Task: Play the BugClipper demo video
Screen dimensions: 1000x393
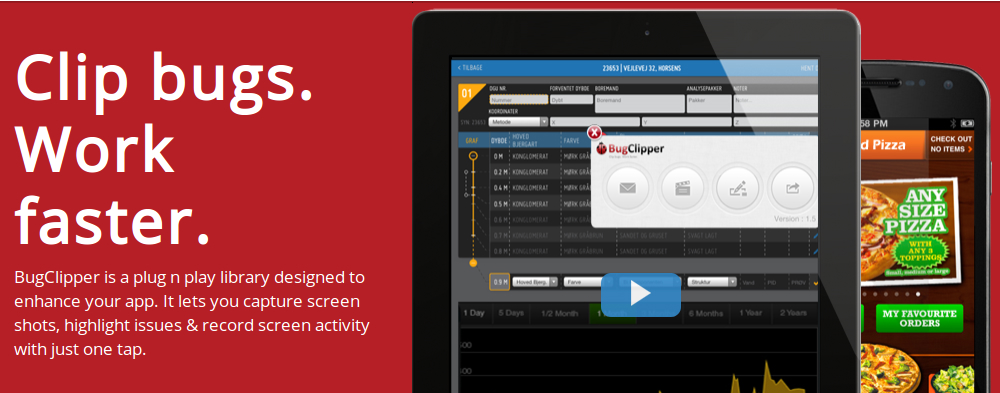Action: 640,294
